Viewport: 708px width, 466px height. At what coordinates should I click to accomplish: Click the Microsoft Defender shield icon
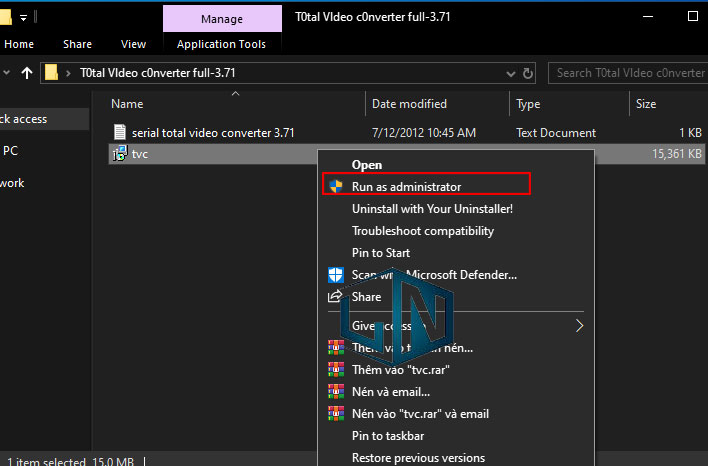pos(335,275)
